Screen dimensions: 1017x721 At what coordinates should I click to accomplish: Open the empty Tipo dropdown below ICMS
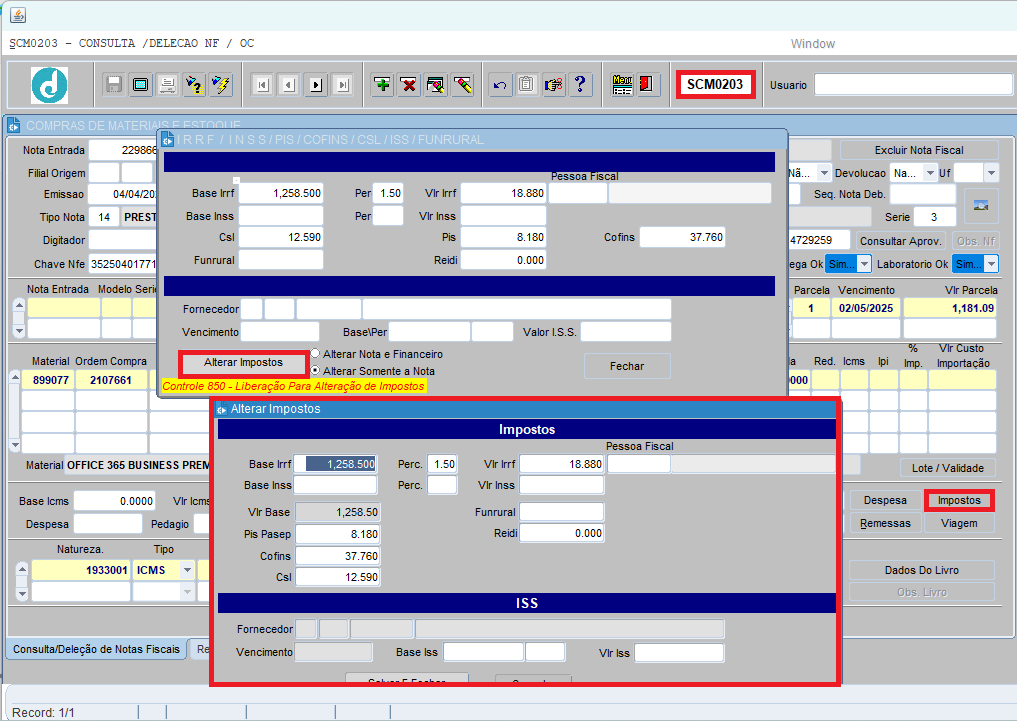pyautogui.click(x=187, y=591)
